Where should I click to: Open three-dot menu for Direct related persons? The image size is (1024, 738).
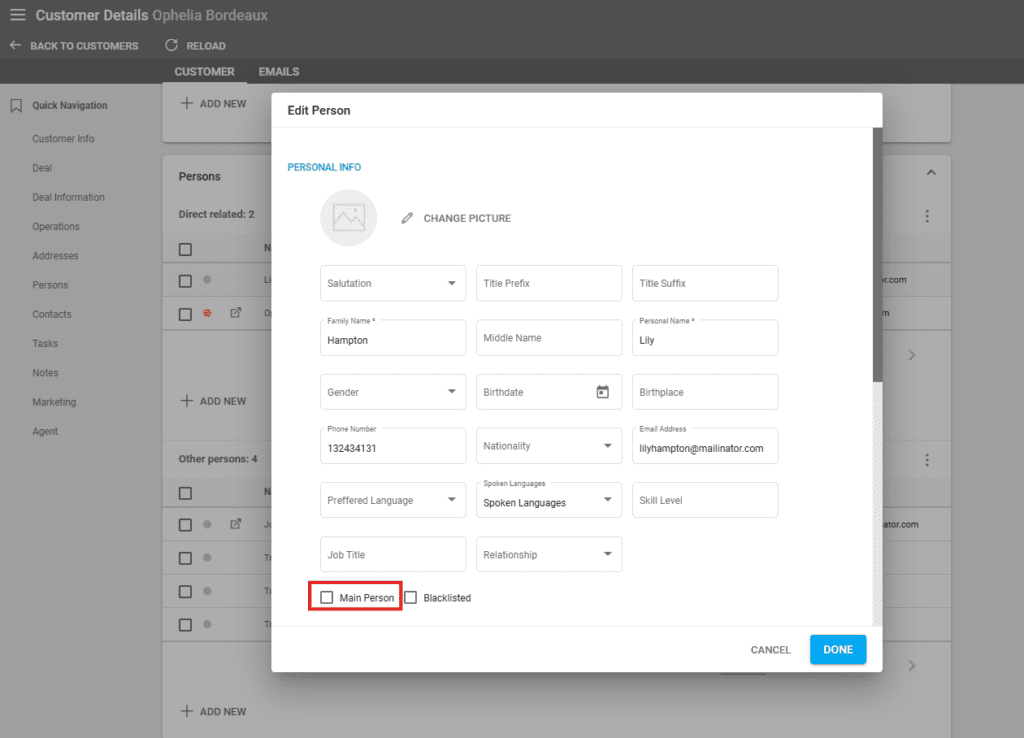click(x=927, y=216)
